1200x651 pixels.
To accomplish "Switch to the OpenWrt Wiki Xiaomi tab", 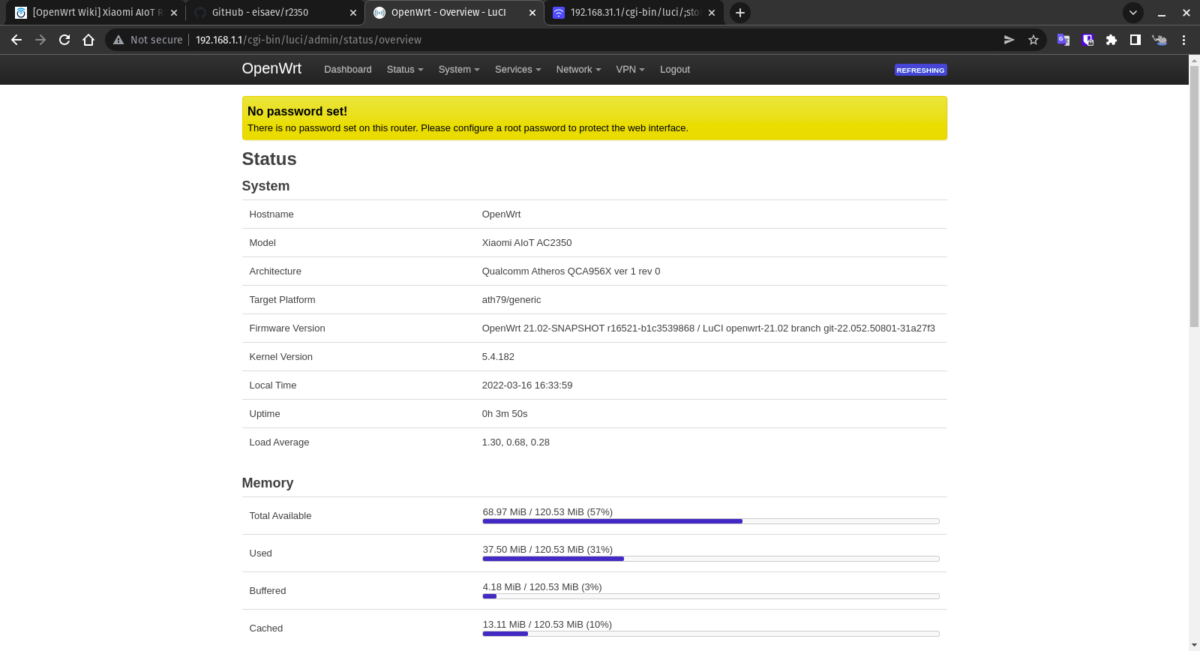I will pyautogui.click(x=90, y=13).
